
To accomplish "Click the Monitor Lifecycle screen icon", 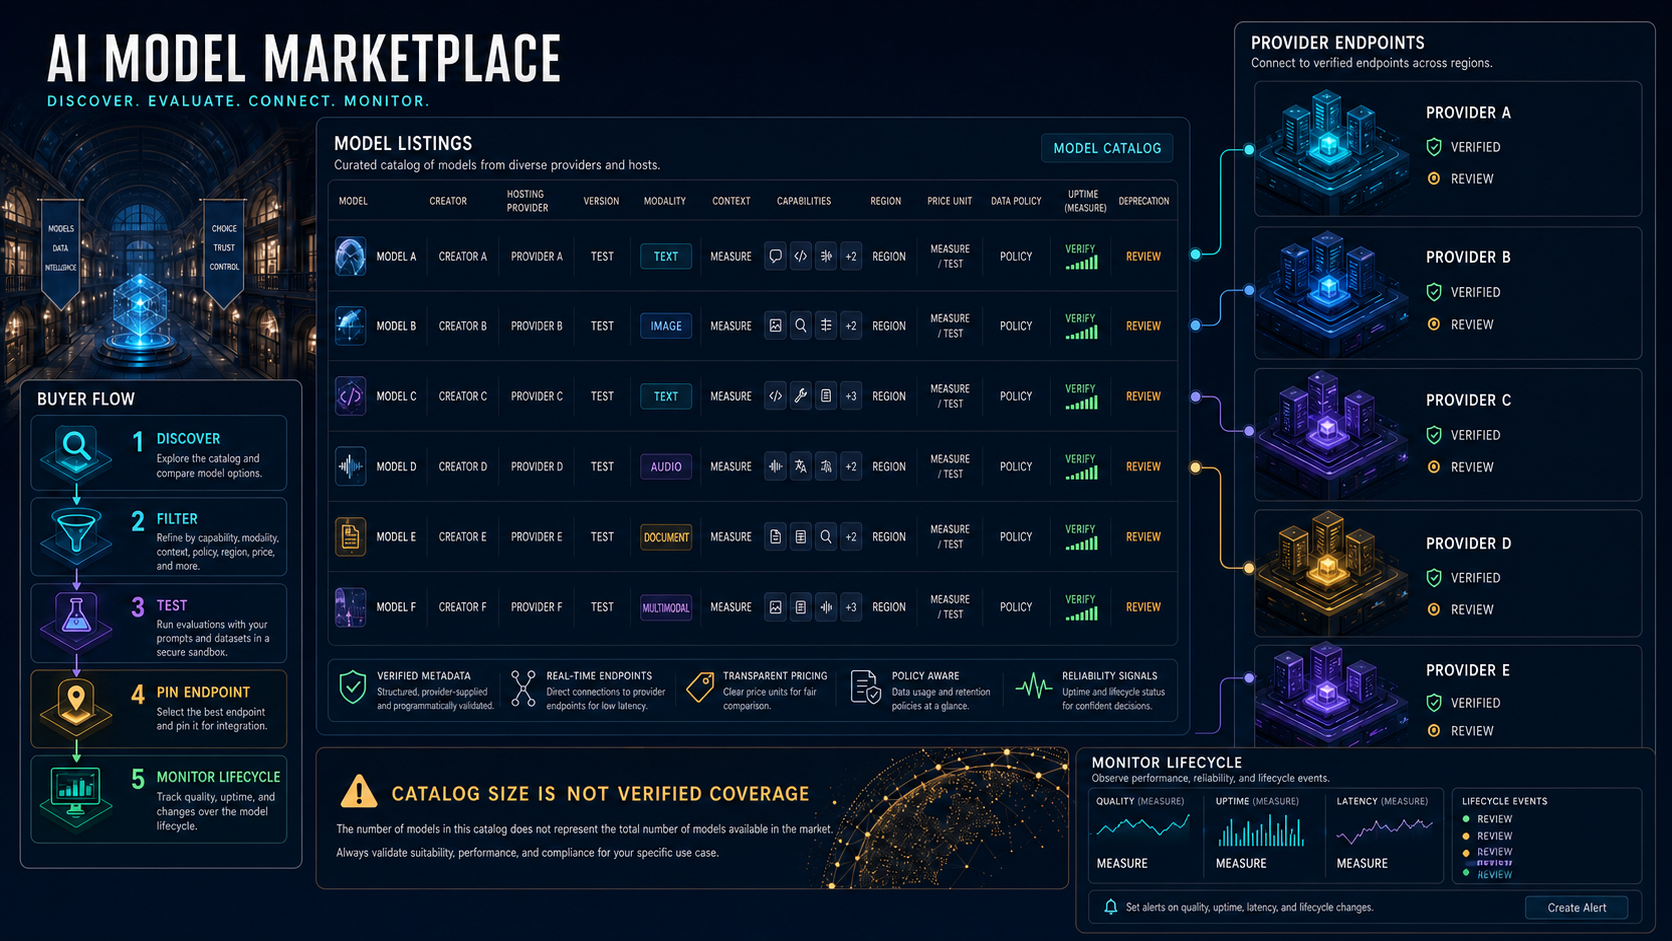I will [76, 796].
